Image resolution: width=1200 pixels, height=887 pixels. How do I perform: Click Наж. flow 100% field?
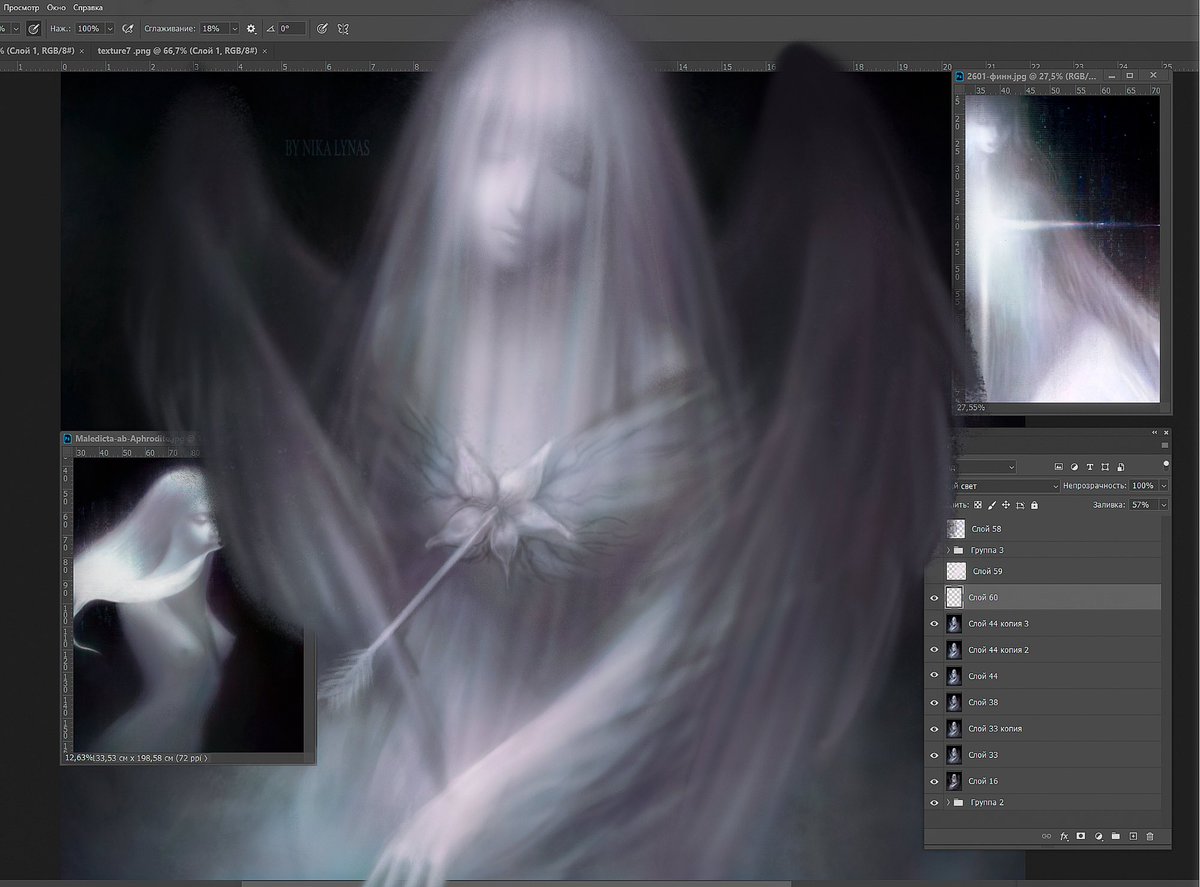(90, 29)
